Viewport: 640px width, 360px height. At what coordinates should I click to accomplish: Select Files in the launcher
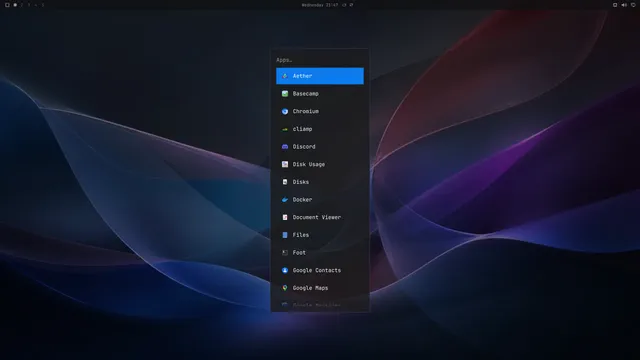pos(320,235)
